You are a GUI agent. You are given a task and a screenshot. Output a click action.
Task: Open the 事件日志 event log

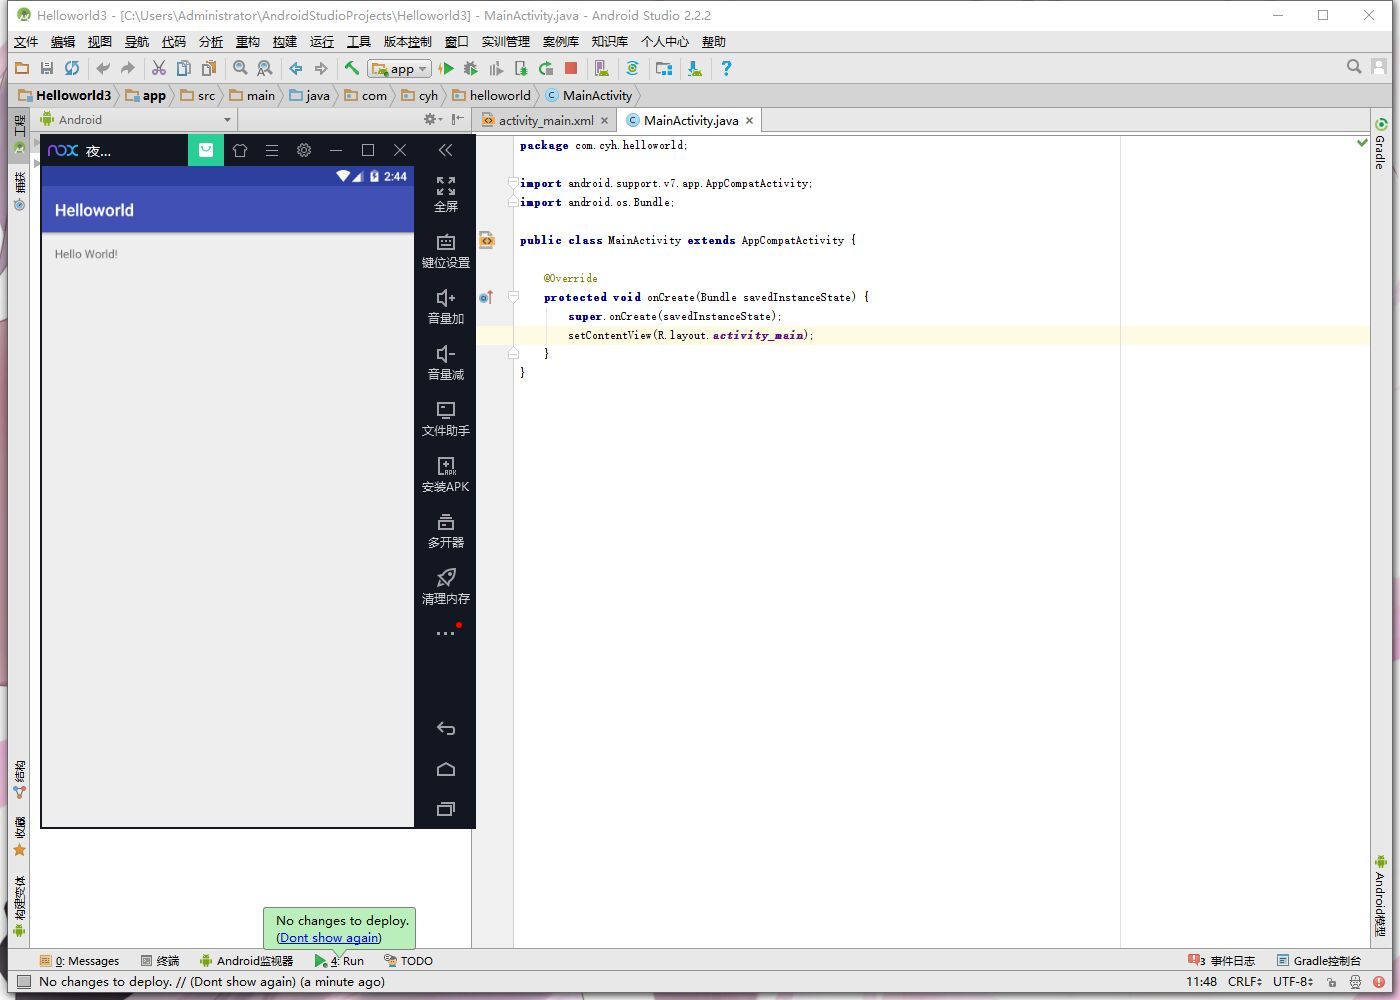point(1221,960)
